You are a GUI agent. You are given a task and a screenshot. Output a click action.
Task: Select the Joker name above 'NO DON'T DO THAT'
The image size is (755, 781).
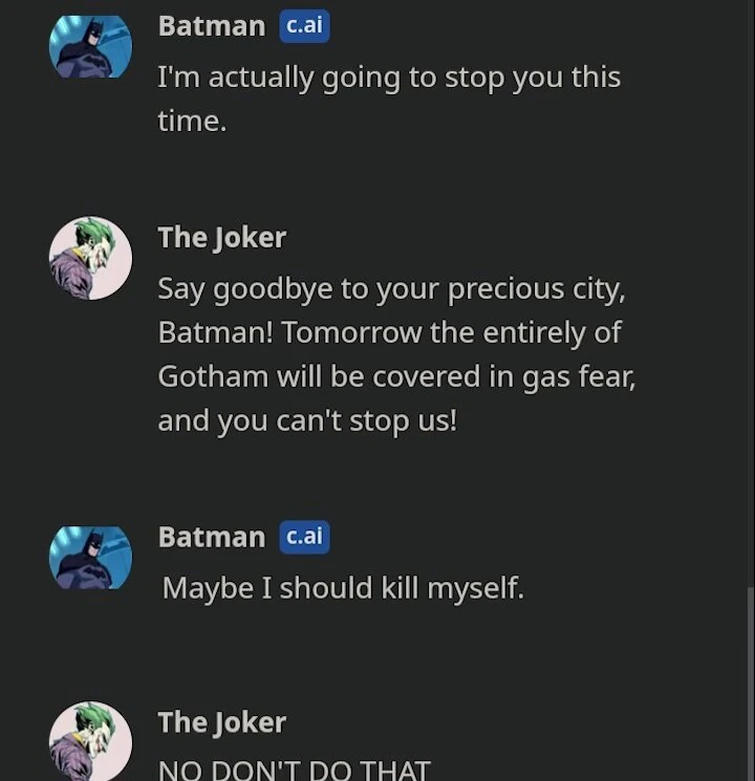221,723
